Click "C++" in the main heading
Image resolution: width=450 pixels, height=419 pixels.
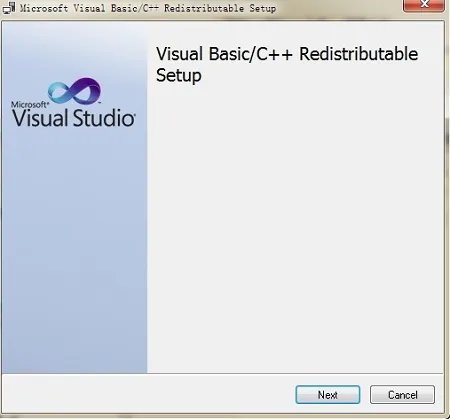click(275, 54)
